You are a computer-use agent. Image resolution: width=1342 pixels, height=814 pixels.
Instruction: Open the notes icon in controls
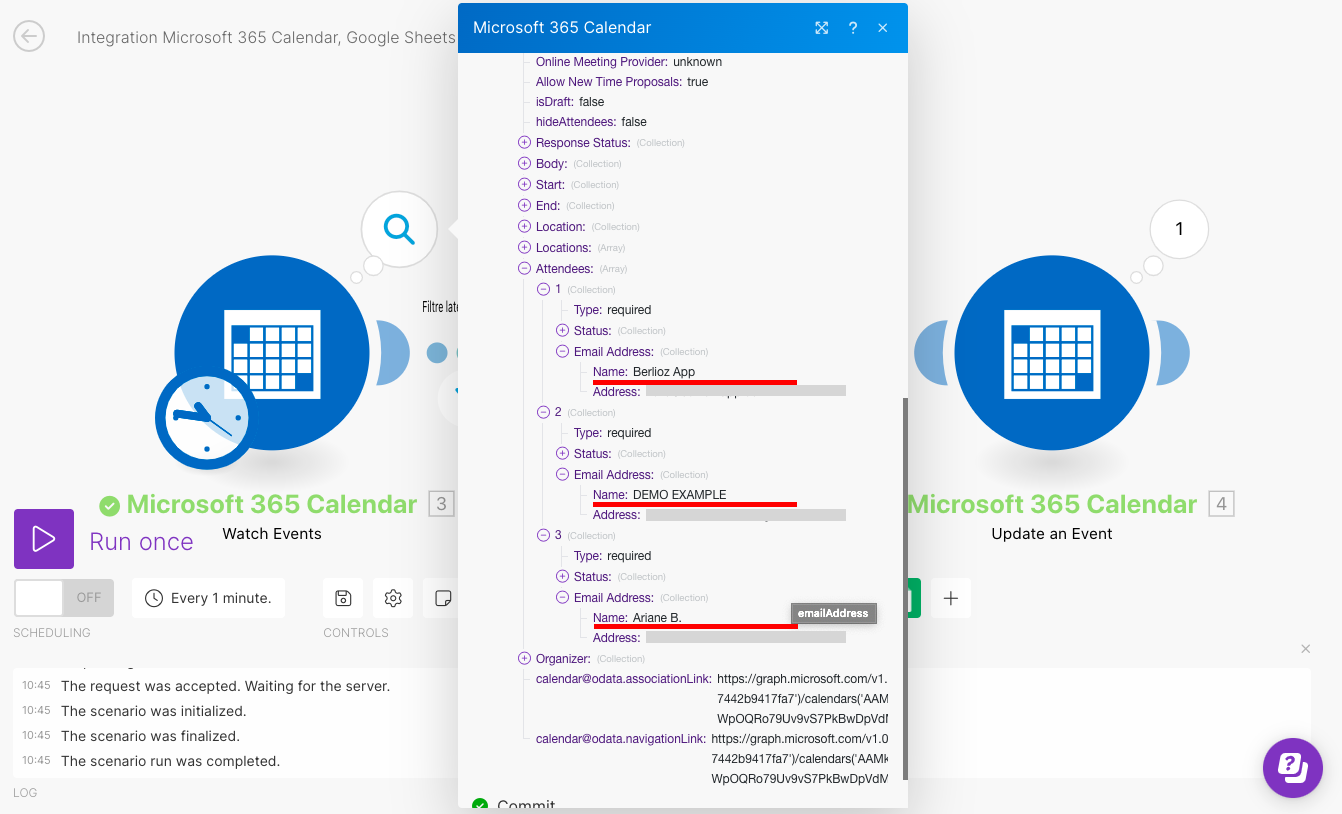pos(441,598)
